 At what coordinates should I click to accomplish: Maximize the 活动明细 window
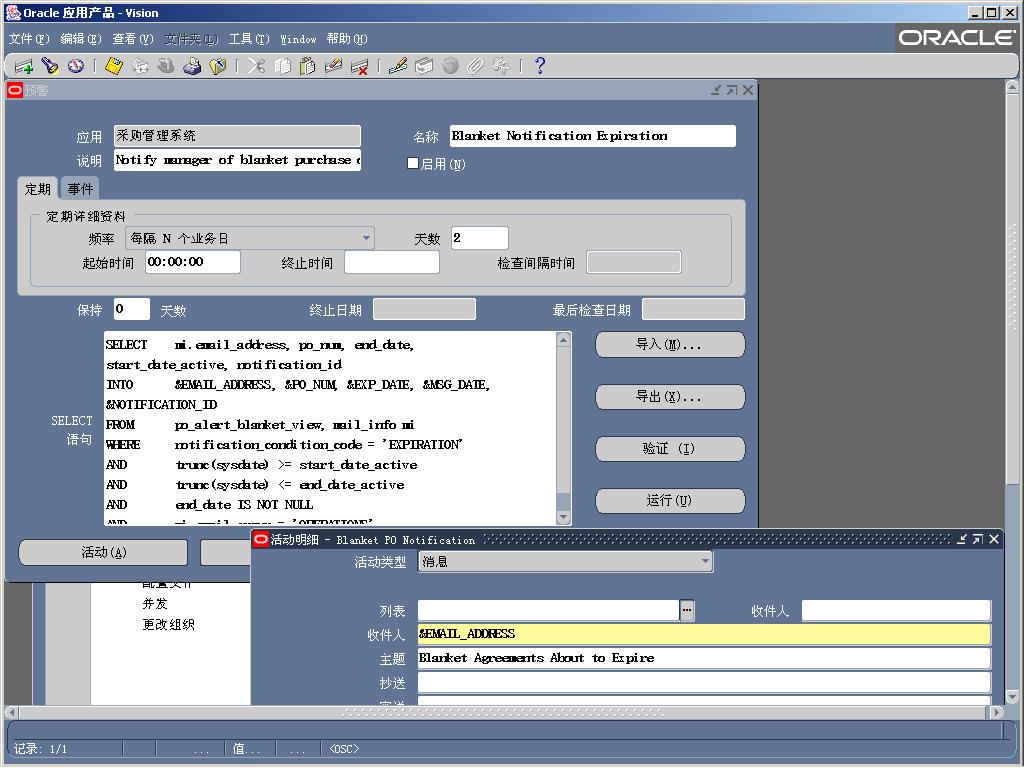pyautogui.click(x=978, y=539)
